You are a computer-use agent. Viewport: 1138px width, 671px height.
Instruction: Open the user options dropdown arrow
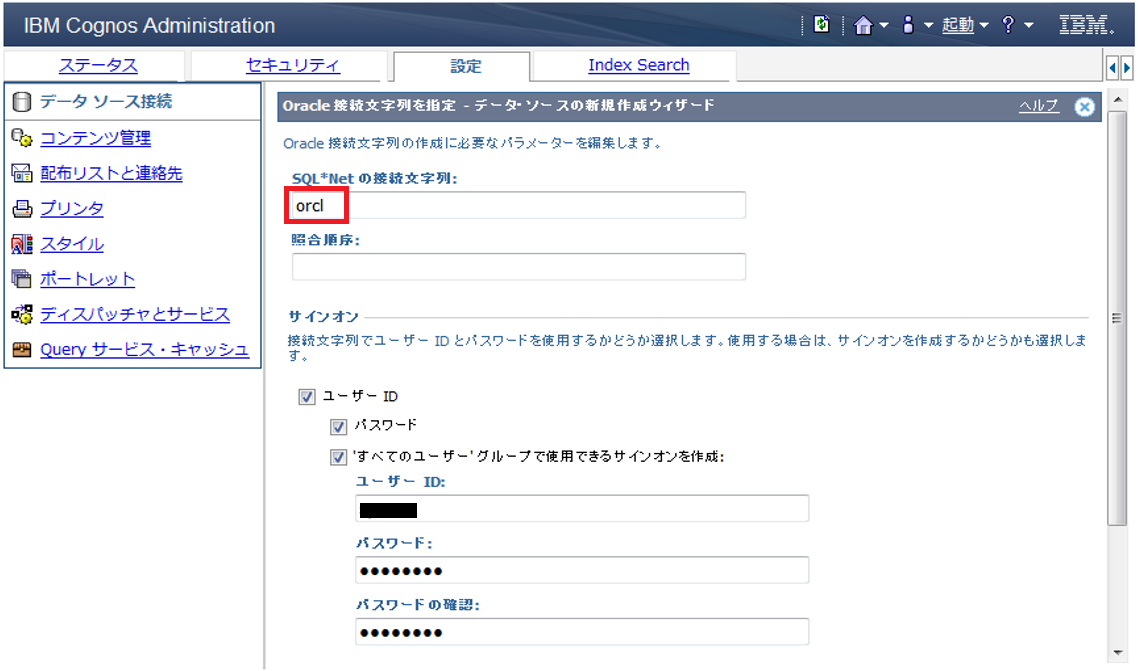pyautogui.click(x=928, y=25)
